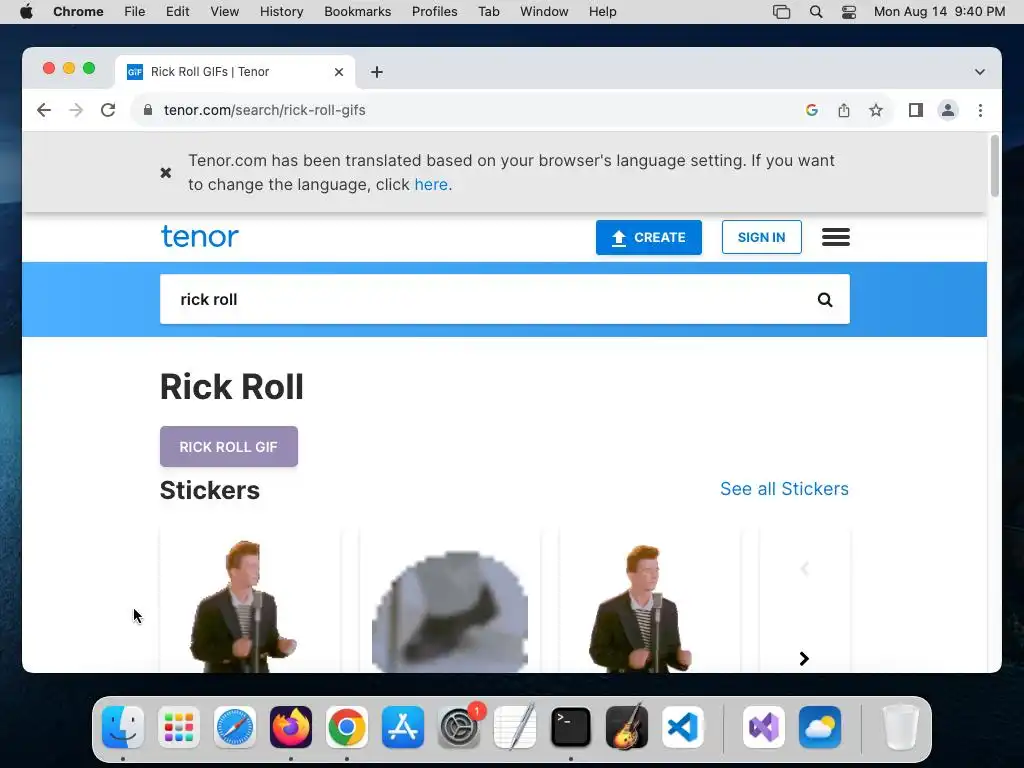Viewport: 1024px width, 768px height.
Task: Click the browser forward arrow
Action: pyautogui.click(x=76, y=110)
